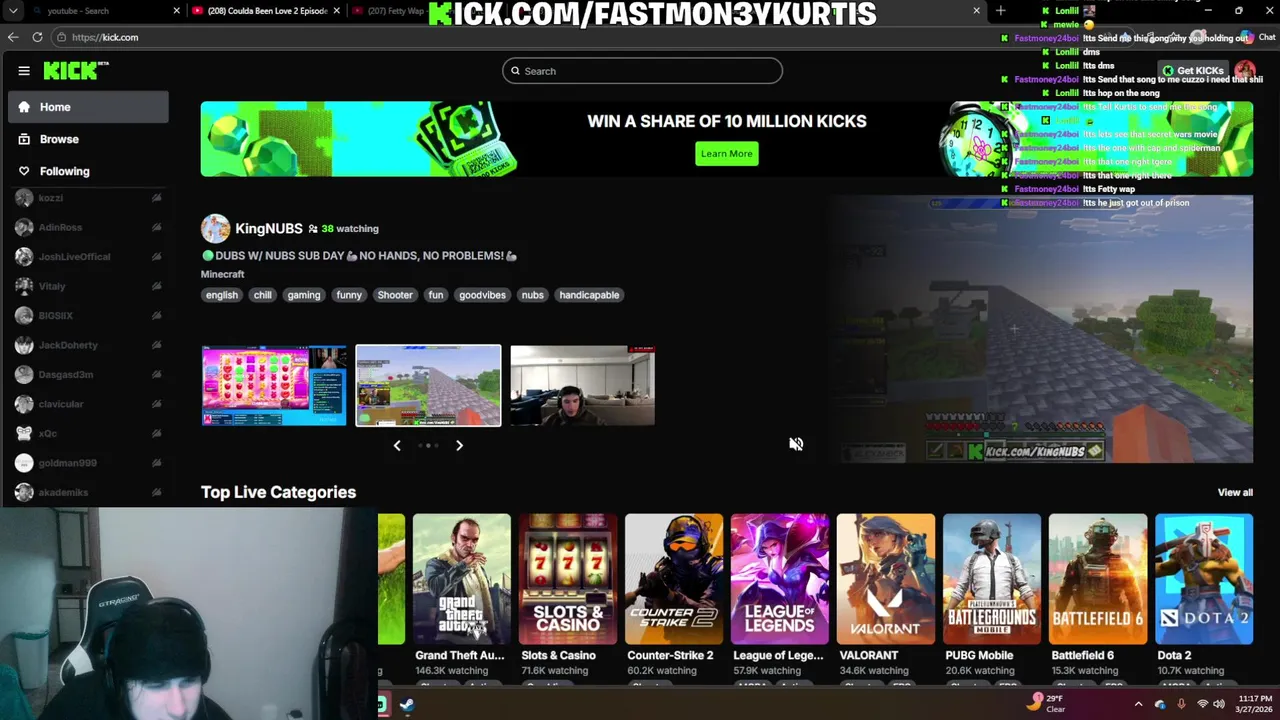Select the goodvibes tag
Screen dimensions: 1280x720
(482, 295)
